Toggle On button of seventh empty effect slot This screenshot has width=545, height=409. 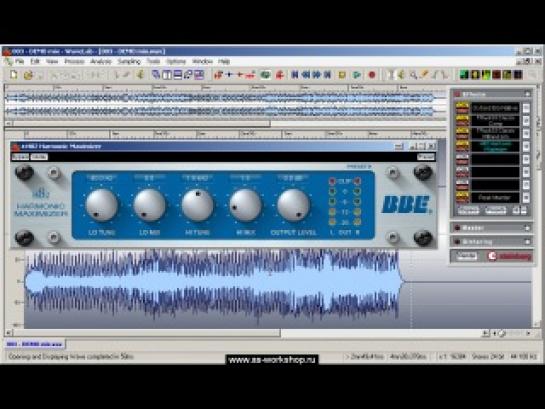pos(462,182)
